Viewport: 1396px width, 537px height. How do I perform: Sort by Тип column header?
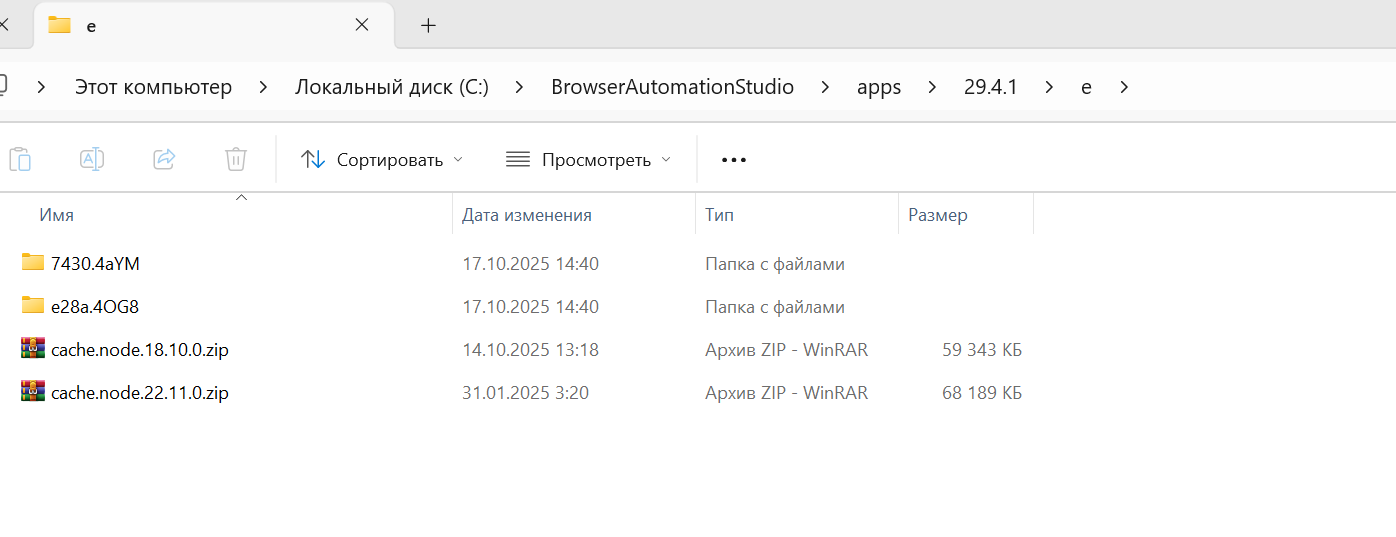click(719, 215)
